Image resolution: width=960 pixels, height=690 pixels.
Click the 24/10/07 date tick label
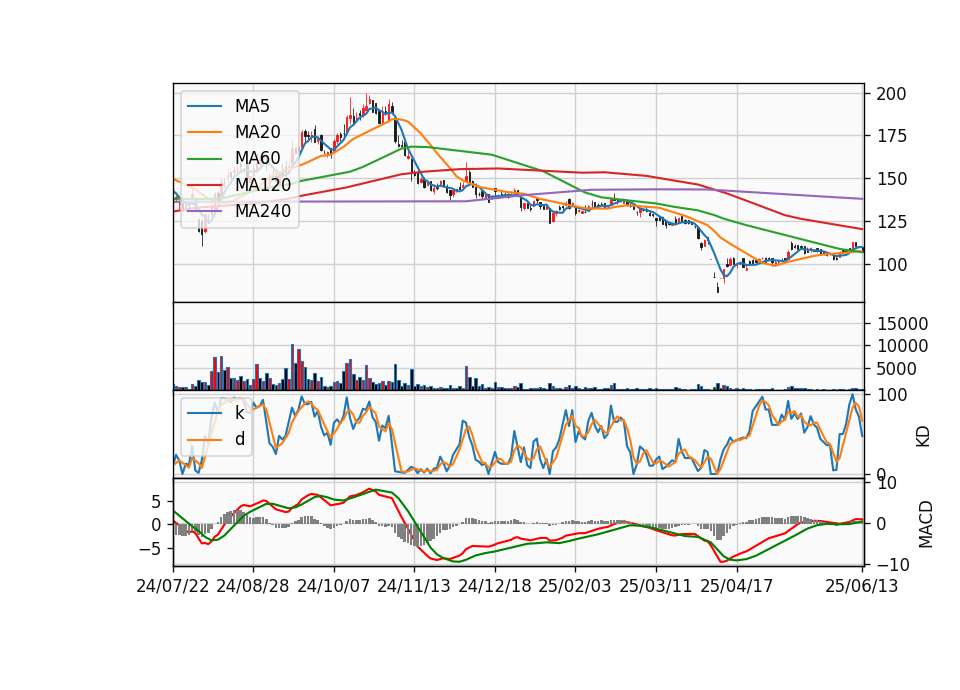tap(334, 586)
